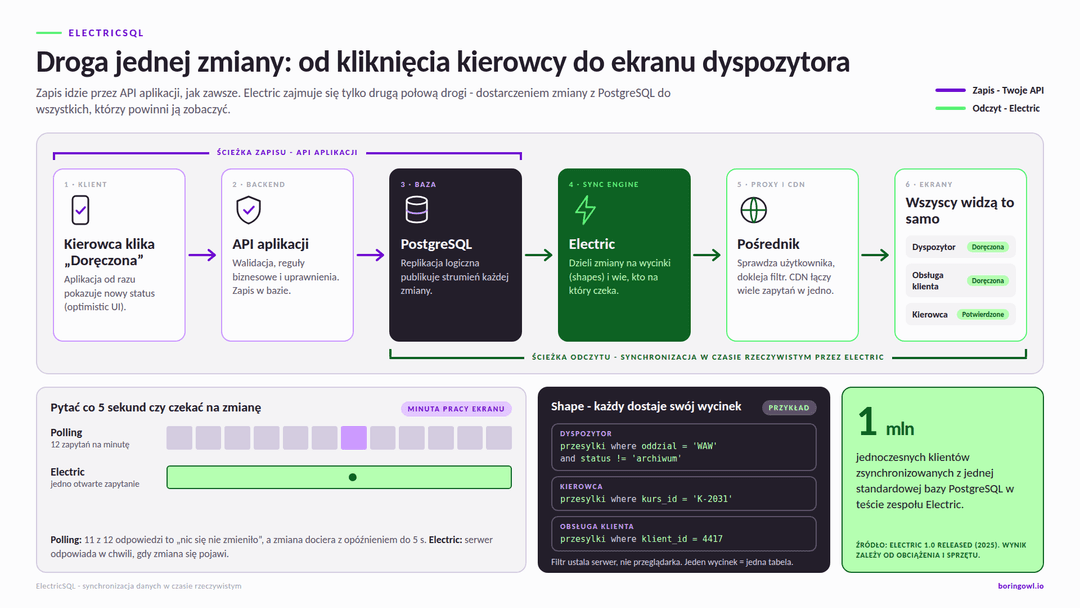Image resolution: width=1080 pixels, height=608 pixels.
Task: Click '2 · BACKEND' step label
Action: click(258, 185)
